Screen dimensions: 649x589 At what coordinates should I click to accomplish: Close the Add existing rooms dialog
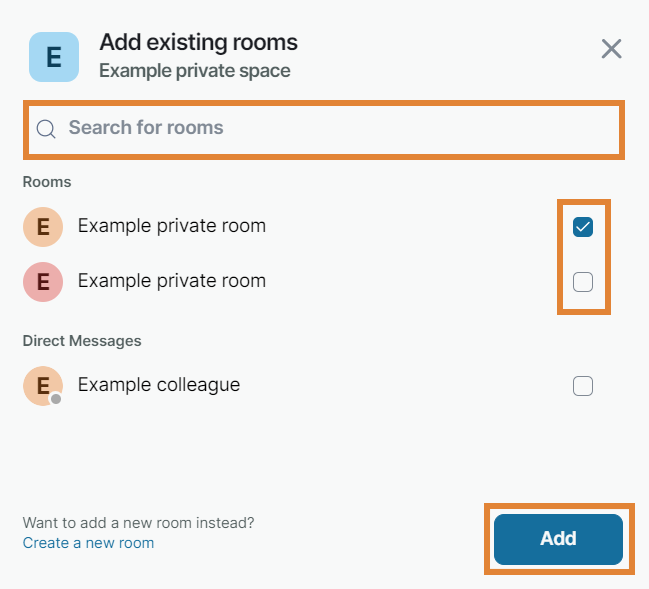[x=611, y=48]
